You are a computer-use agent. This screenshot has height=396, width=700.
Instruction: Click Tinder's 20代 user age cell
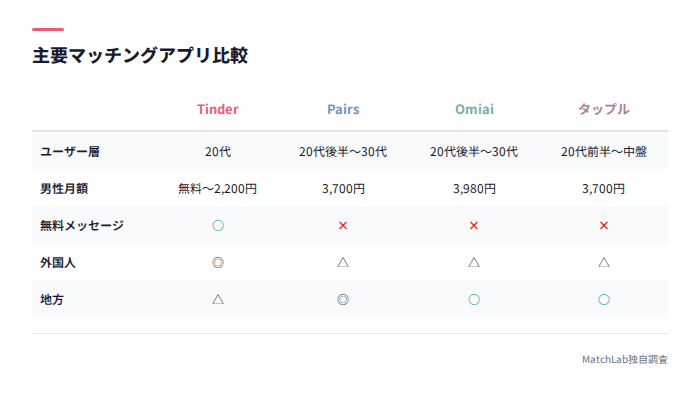coord(218,152)
